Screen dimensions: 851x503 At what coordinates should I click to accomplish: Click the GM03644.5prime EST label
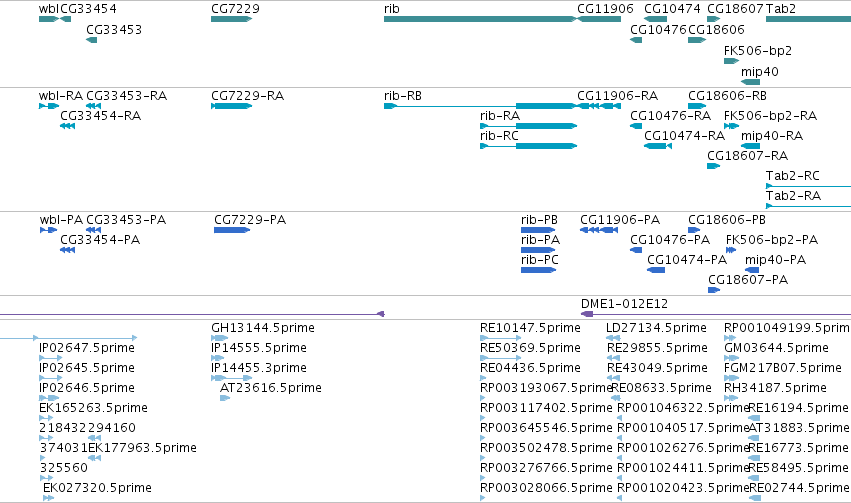pos(776,348)
